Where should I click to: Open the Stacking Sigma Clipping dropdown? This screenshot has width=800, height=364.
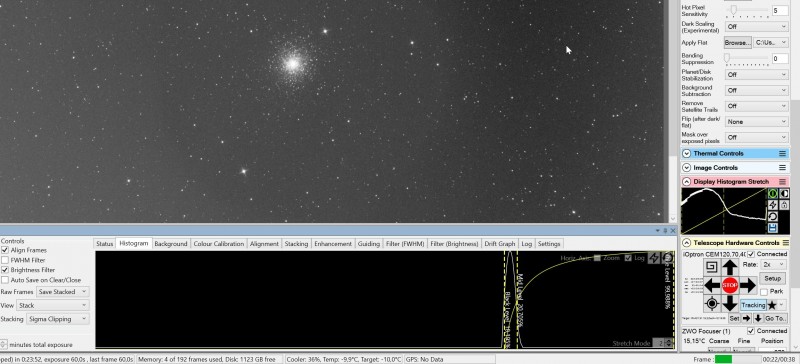(x=58, y=319)
